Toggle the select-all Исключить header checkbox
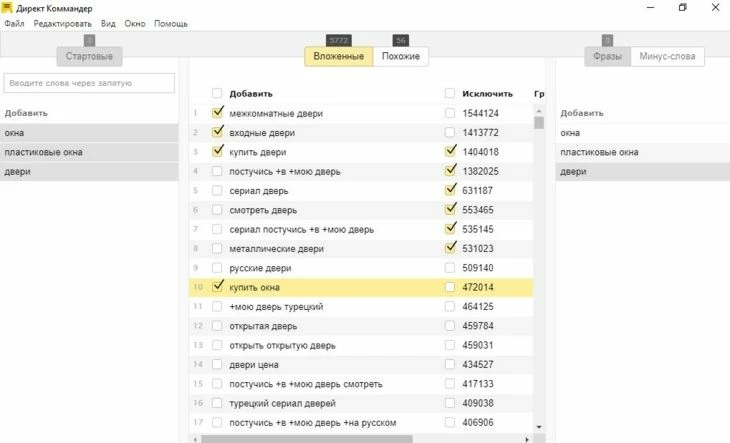 coord(450,93)
